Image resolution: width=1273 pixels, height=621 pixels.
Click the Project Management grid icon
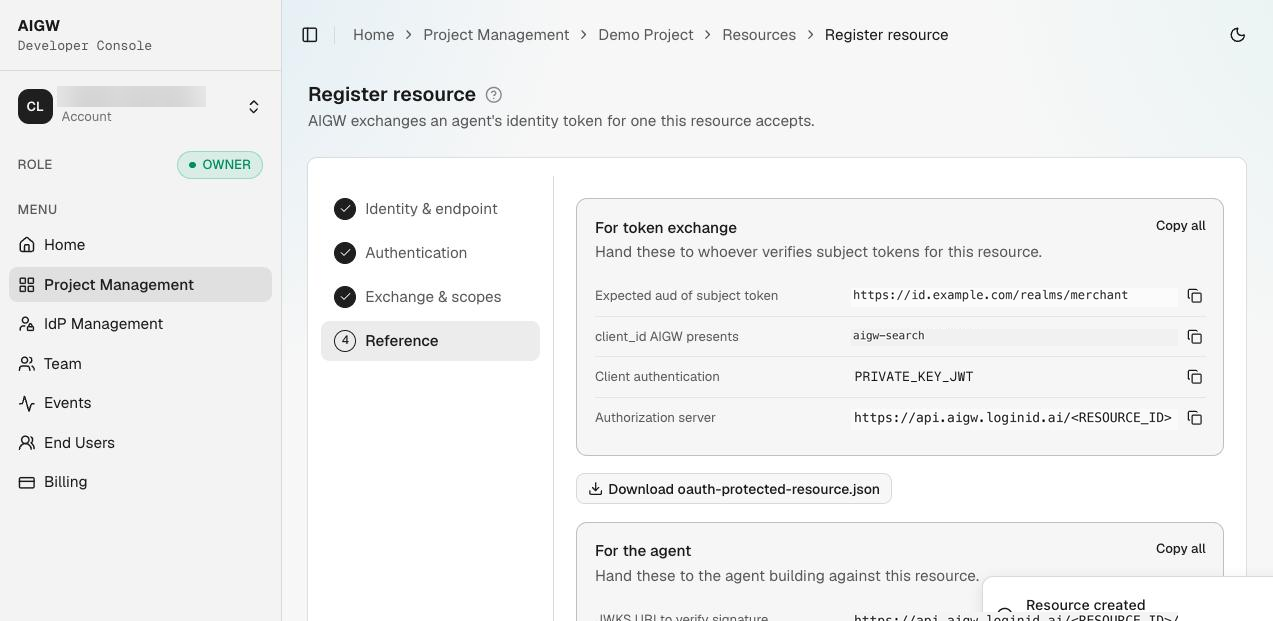(x=27, y=285)
